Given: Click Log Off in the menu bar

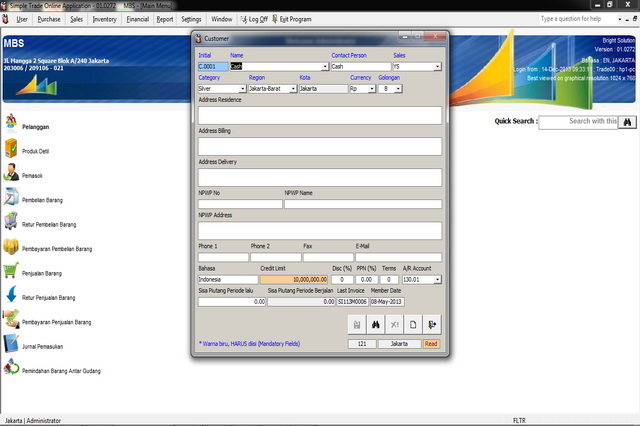Looking at the screenshot, I should pos(254,19).
